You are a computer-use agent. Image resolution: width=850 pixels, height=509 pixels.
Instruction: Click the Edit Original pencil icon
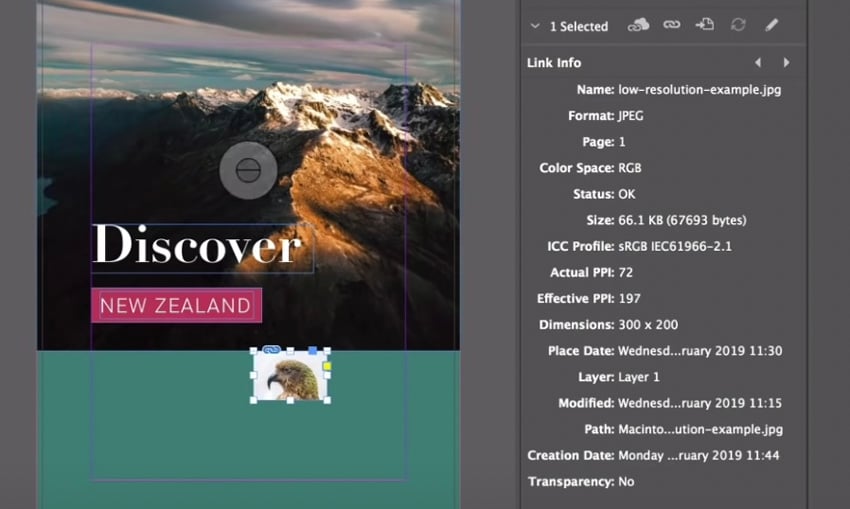tap(771, 25)
